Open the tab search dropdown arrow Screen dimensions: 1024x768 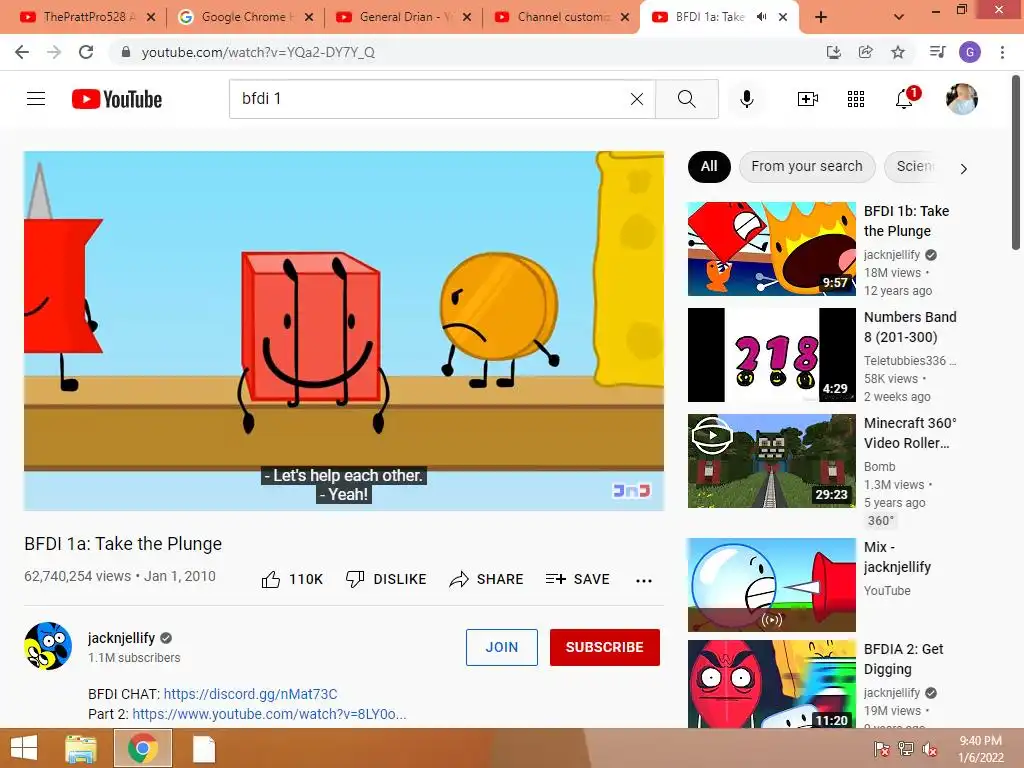pyautogui.click(x=899, y=17)
